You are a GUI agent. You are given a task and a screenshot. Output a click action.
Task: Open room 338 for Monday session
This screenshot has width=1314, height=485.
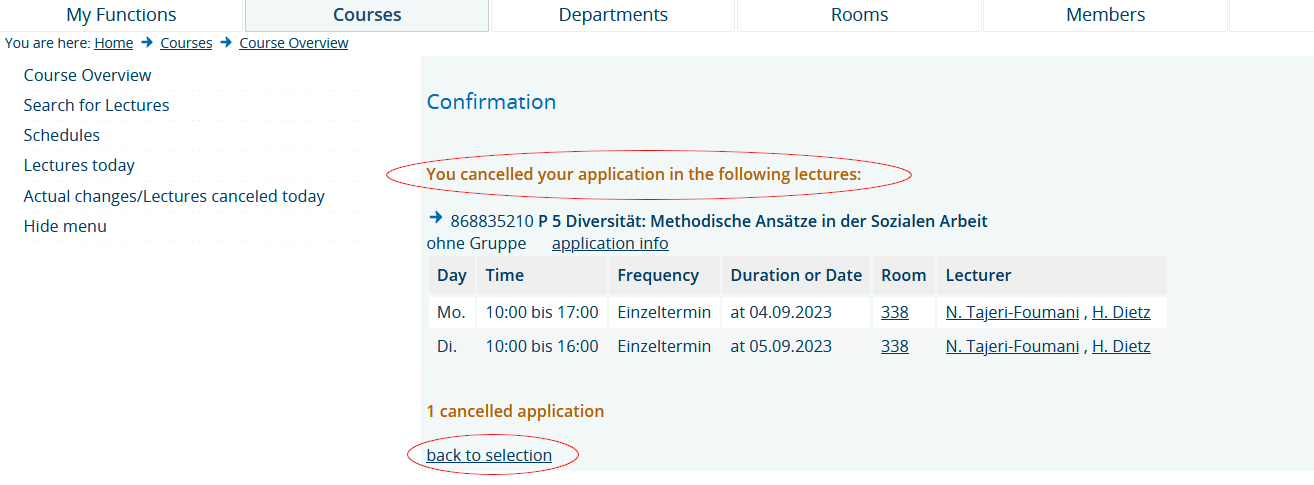[x=895, y=312]
